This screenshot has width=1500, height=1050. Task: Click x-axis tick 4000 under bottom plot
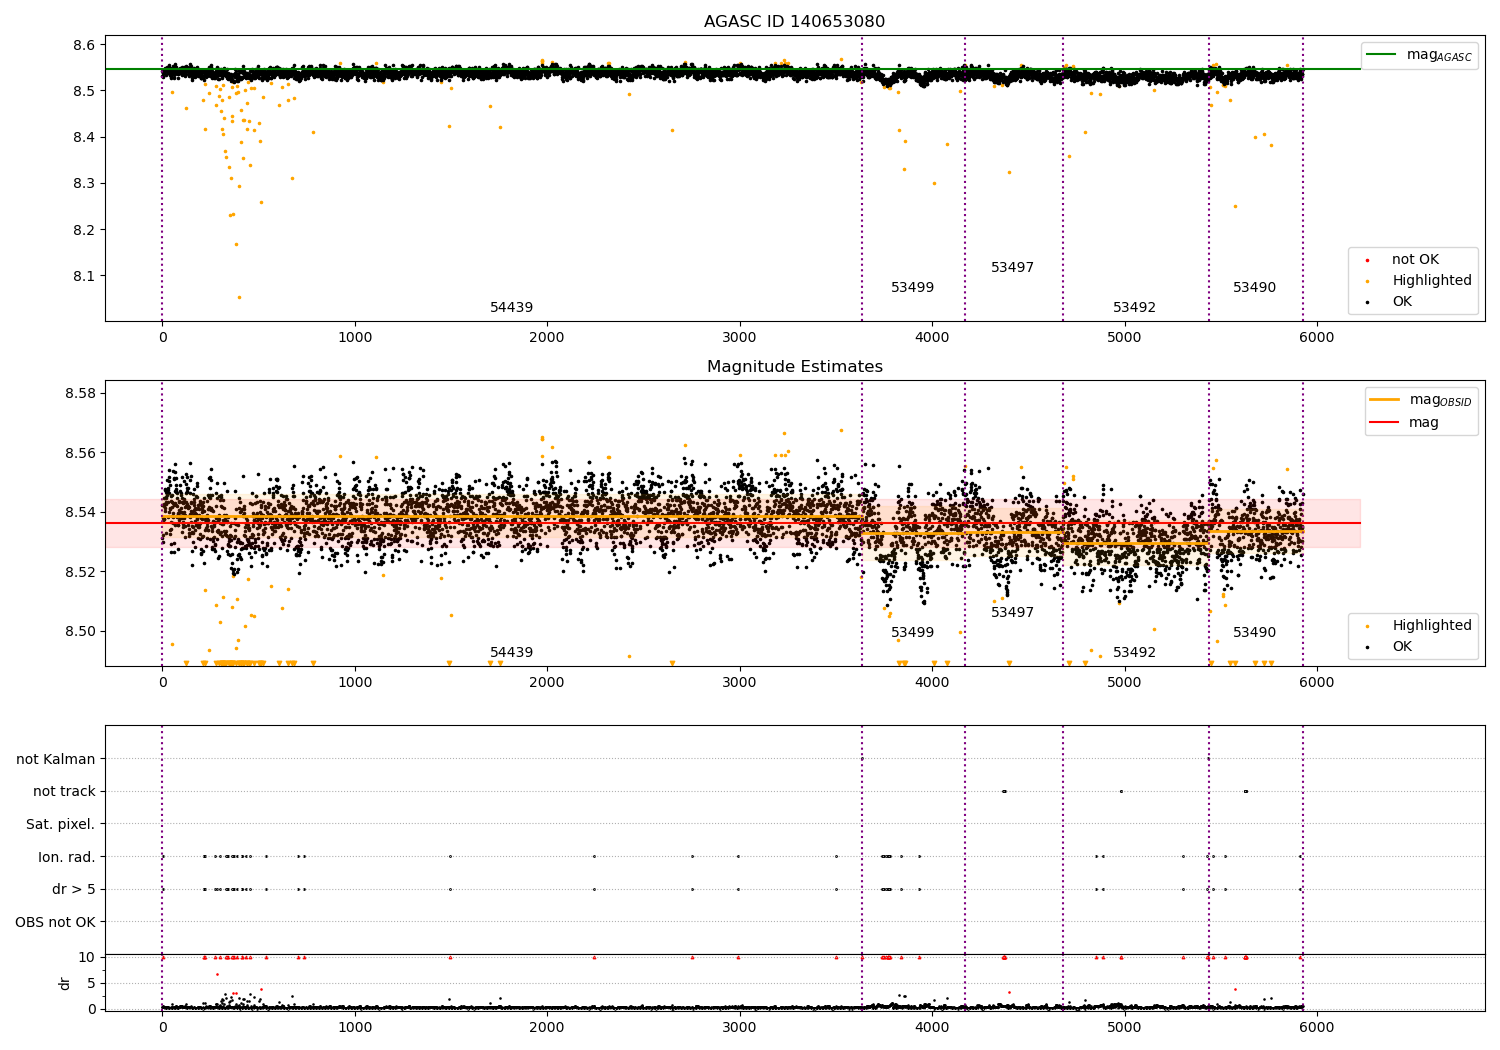[x=932, y=1028]
